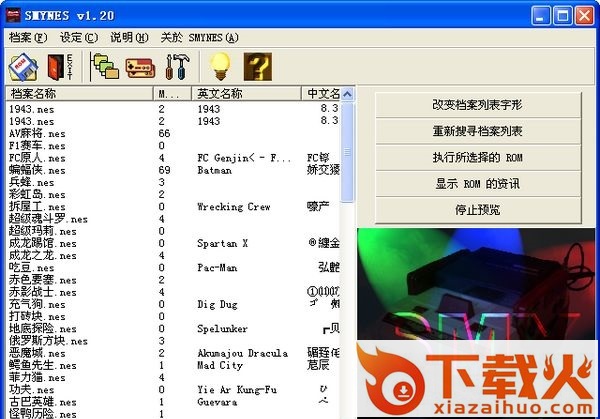This screenshot has width=600, height=419.
Task: Select 俄罗斯方块.nes in the file list
Action: (48, 341)
